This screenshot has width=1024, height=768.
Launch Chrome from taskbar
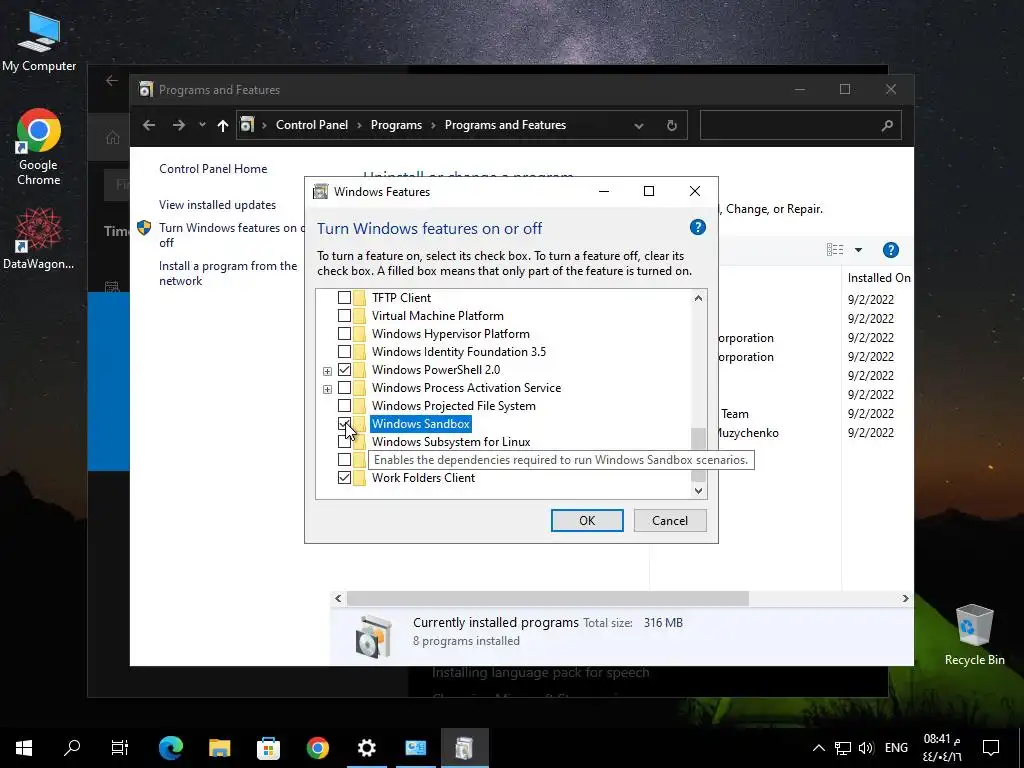point(317,748)
